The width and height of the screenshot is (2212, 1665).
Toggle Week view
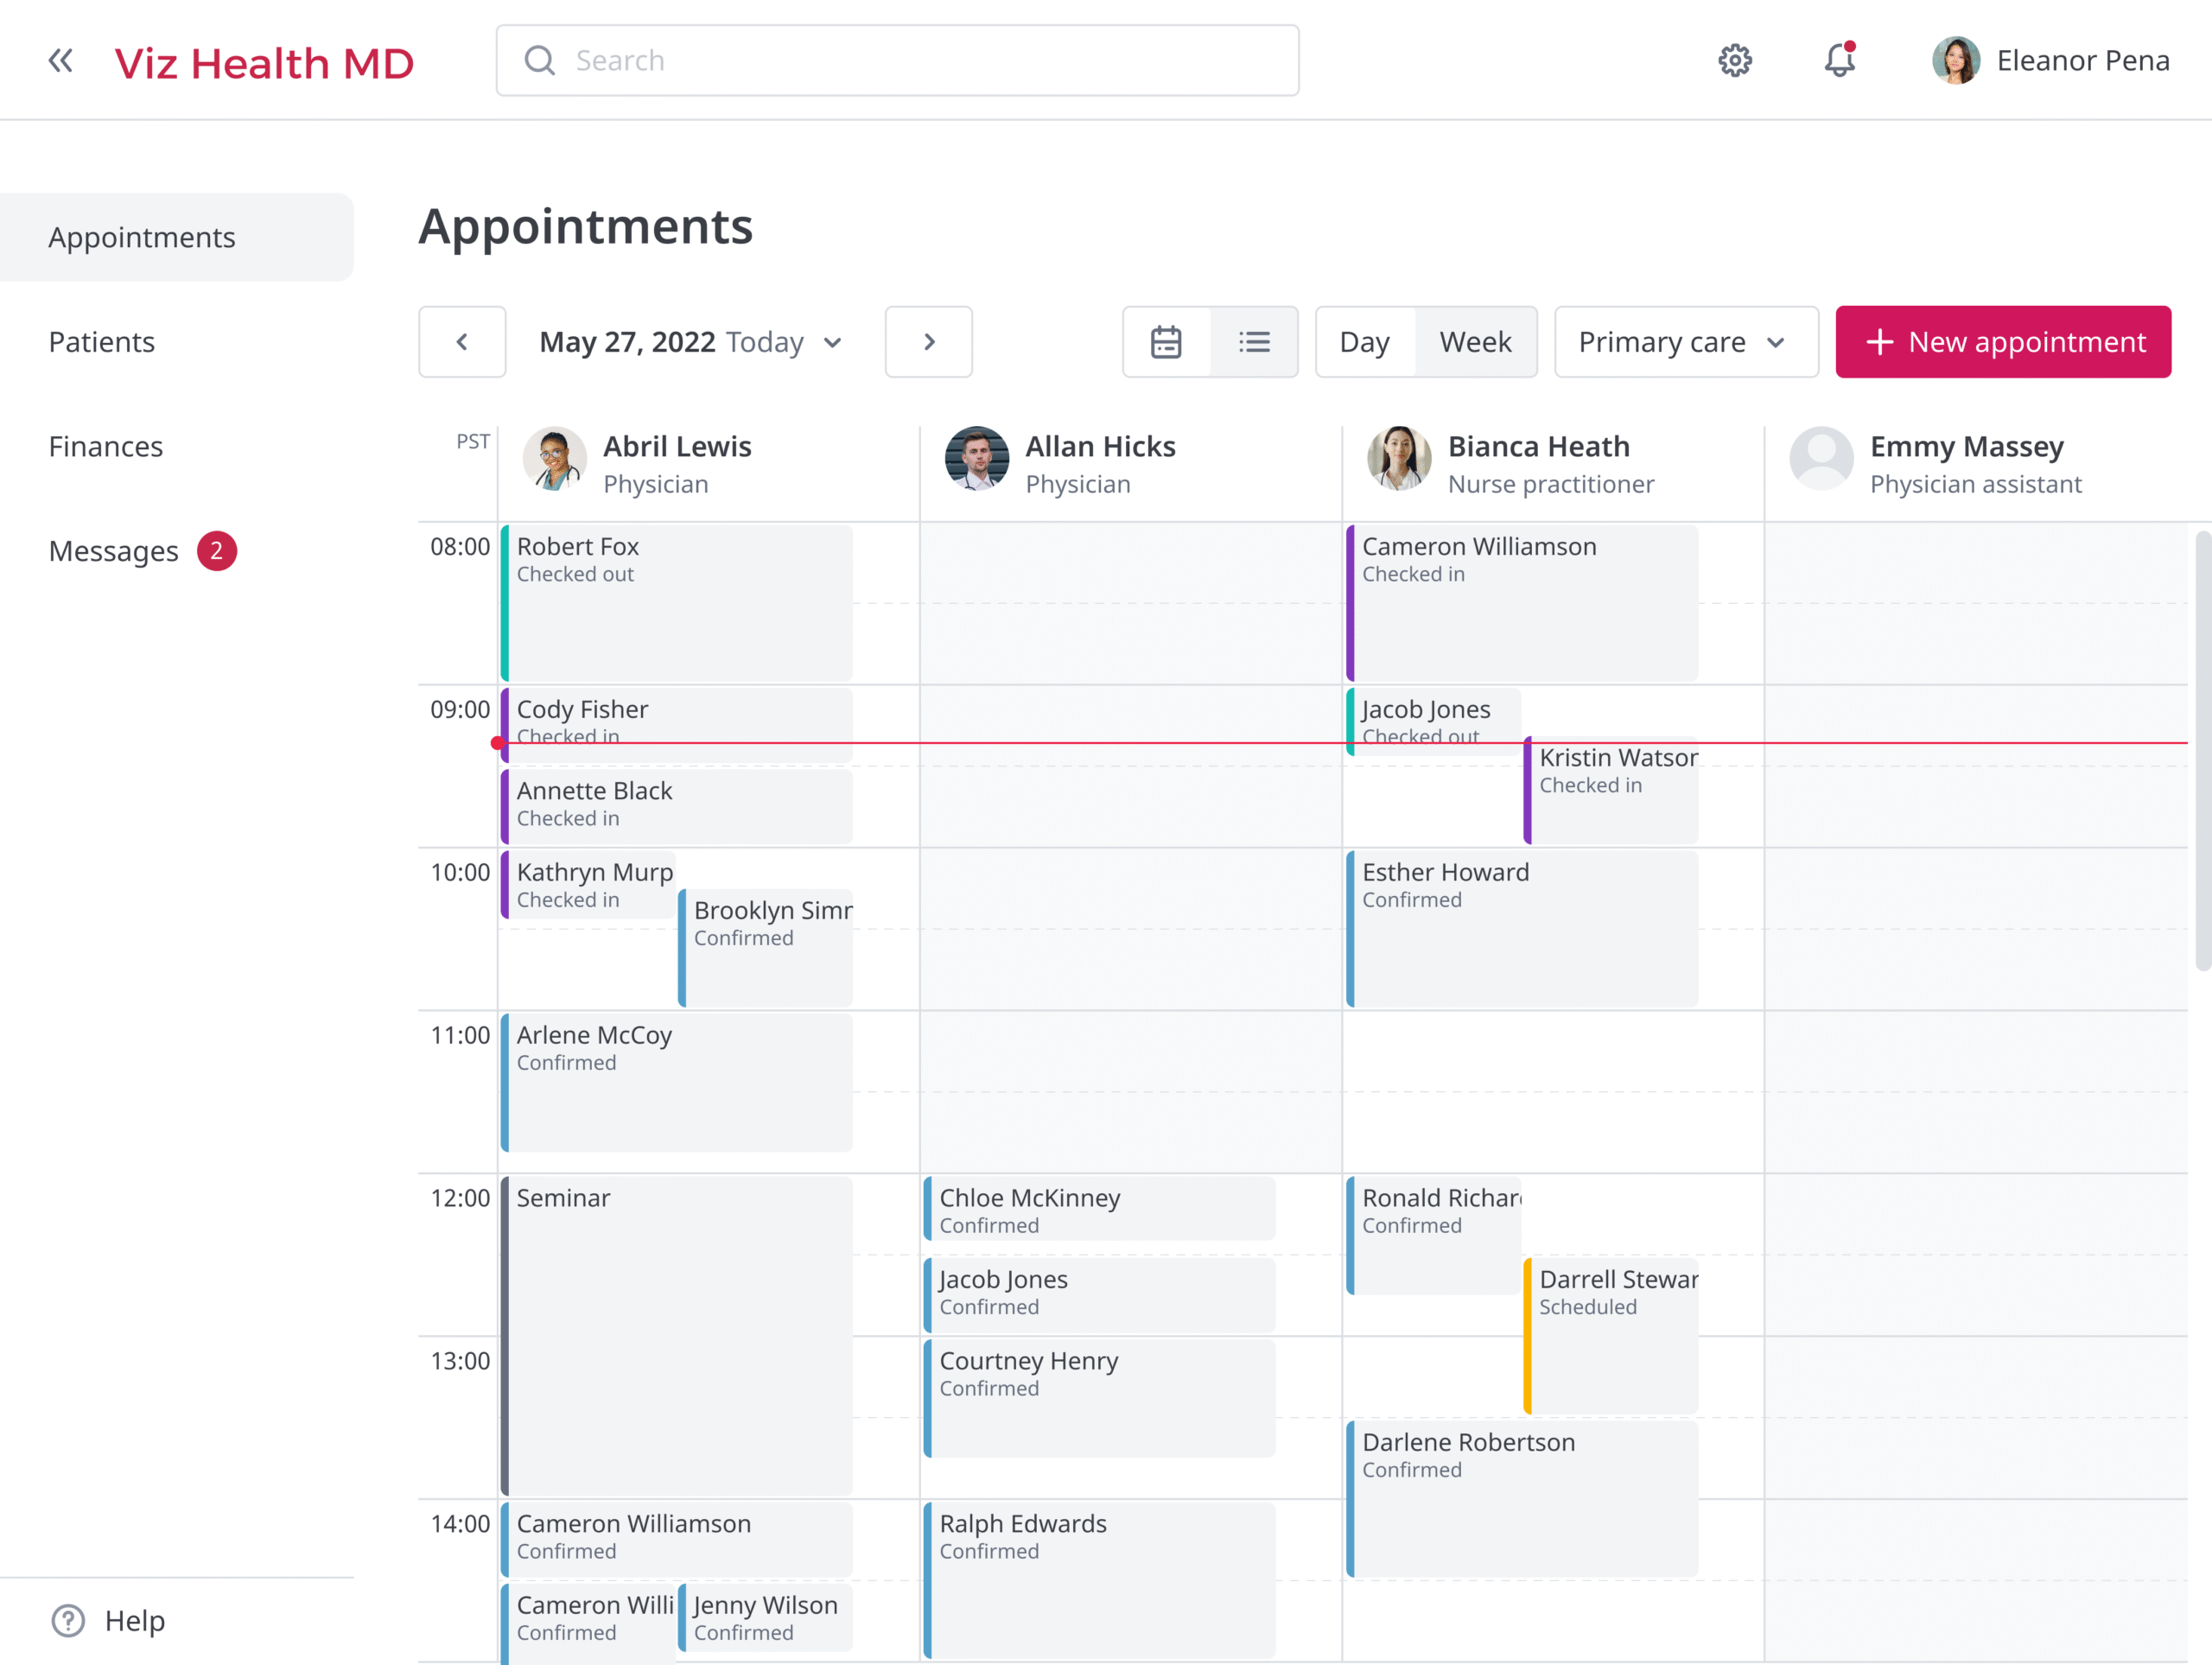(x=1475, y=342)
